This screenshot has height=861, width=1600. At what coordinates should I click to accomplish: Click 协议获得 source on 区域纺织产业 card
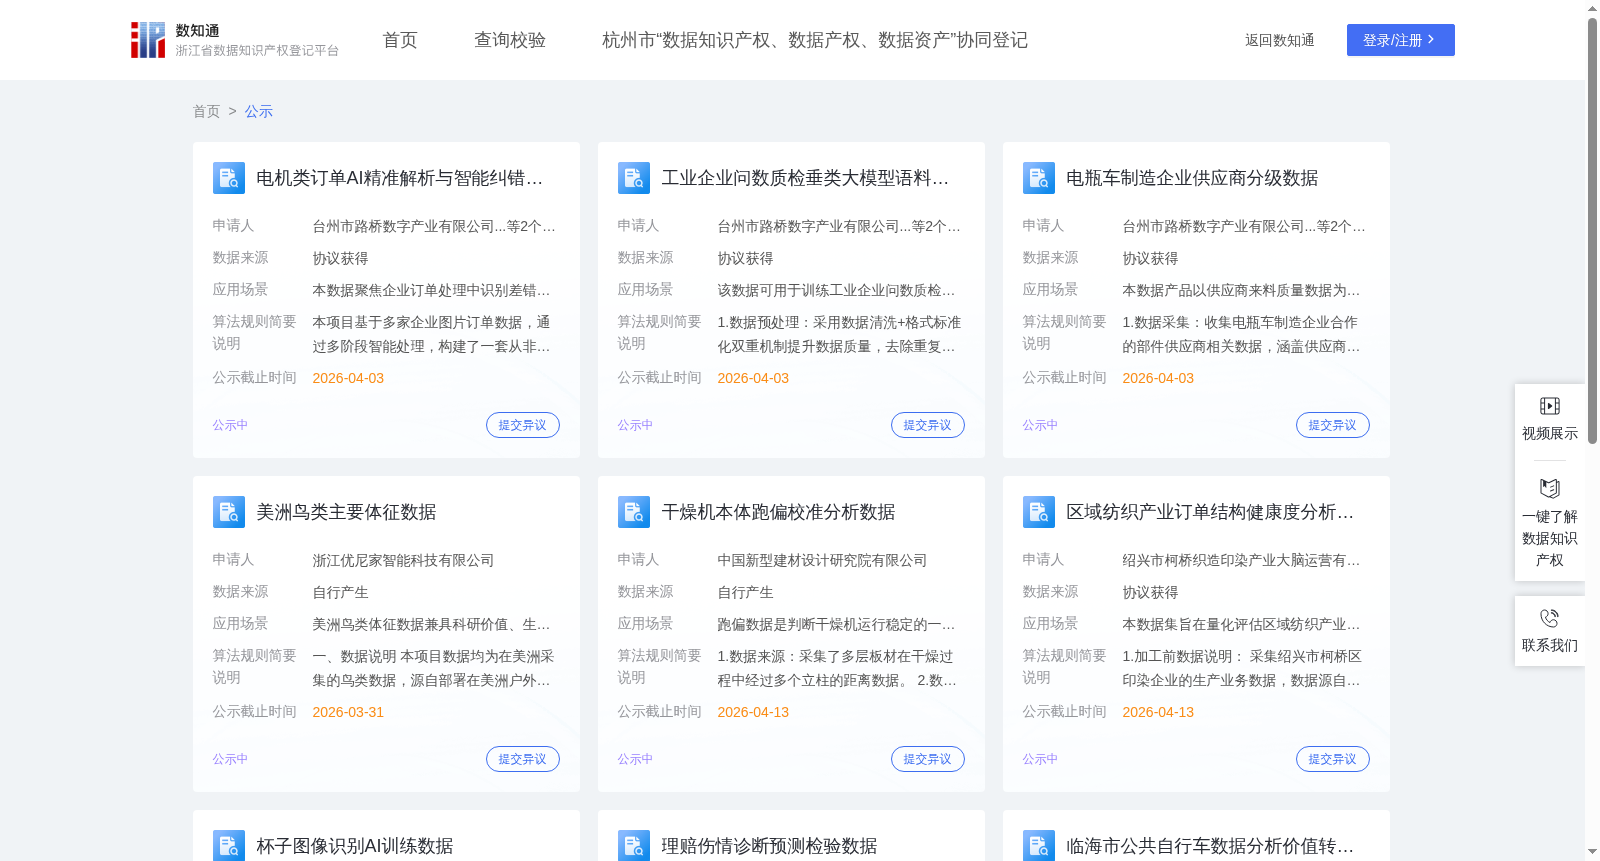tap(1150, 592)
